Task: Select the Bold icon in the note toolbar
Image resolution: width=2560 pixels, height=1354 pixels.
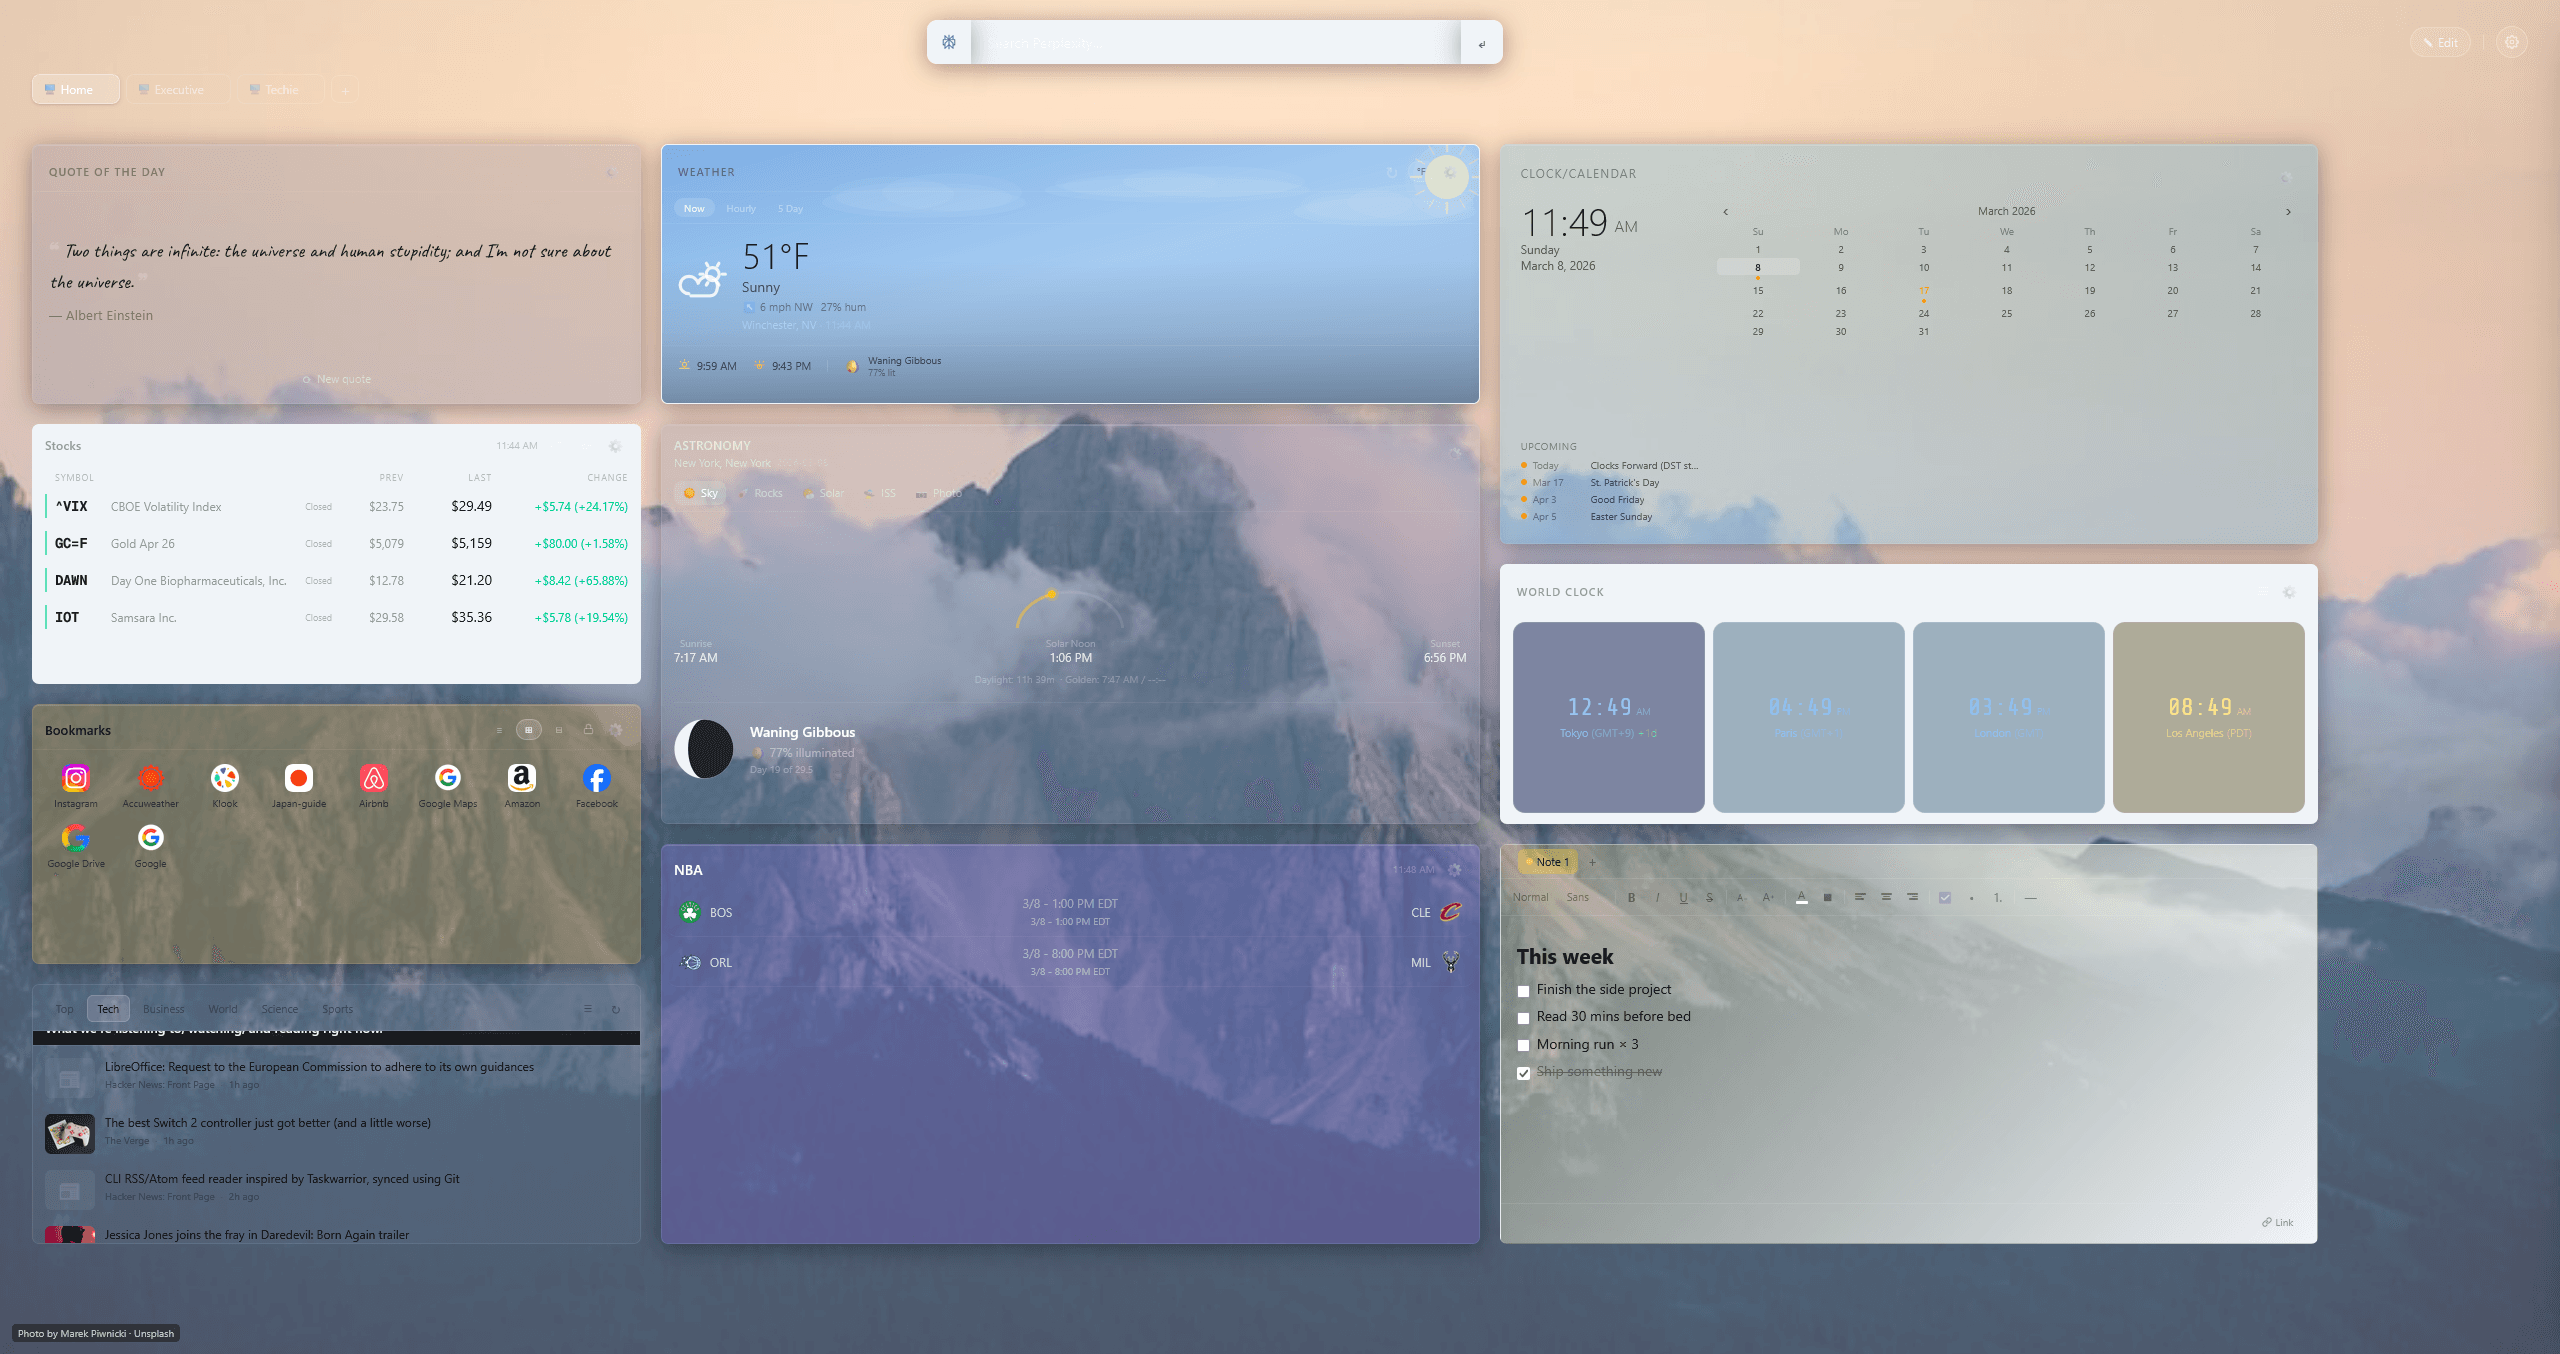Action: point(1631,897)
